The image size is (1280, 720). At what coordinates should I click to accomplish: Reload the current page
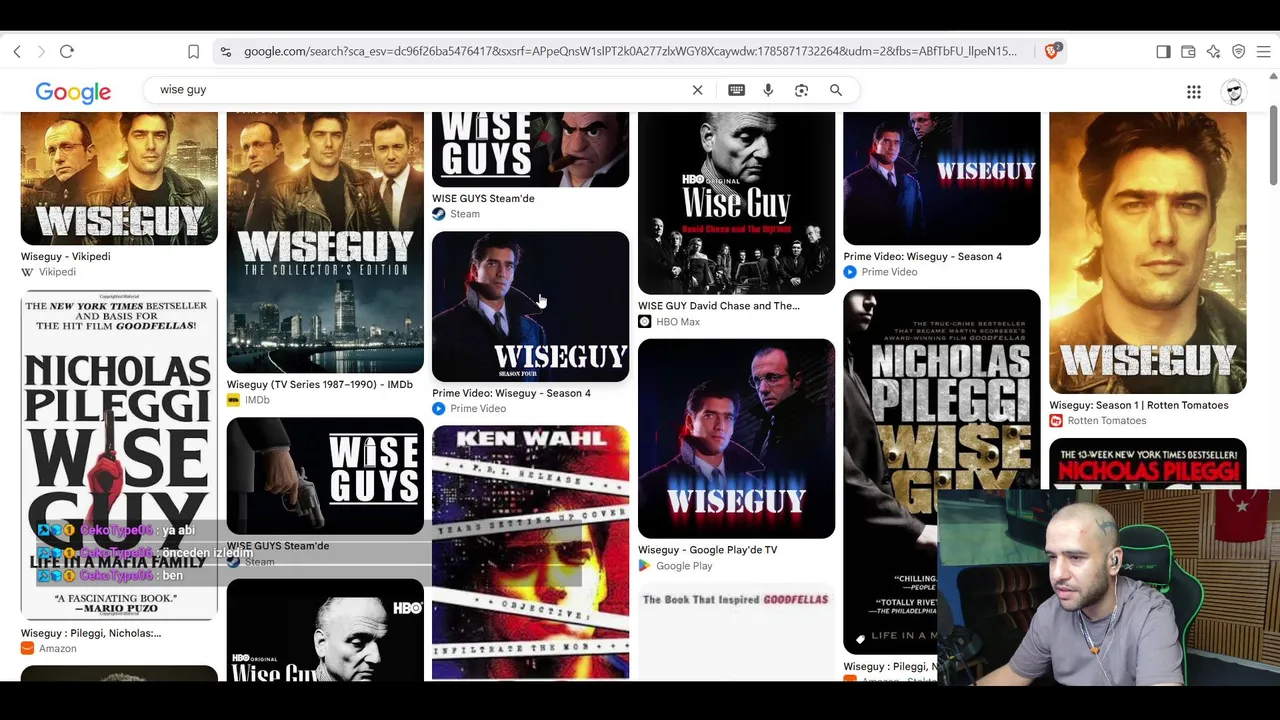tap(67, 51)
